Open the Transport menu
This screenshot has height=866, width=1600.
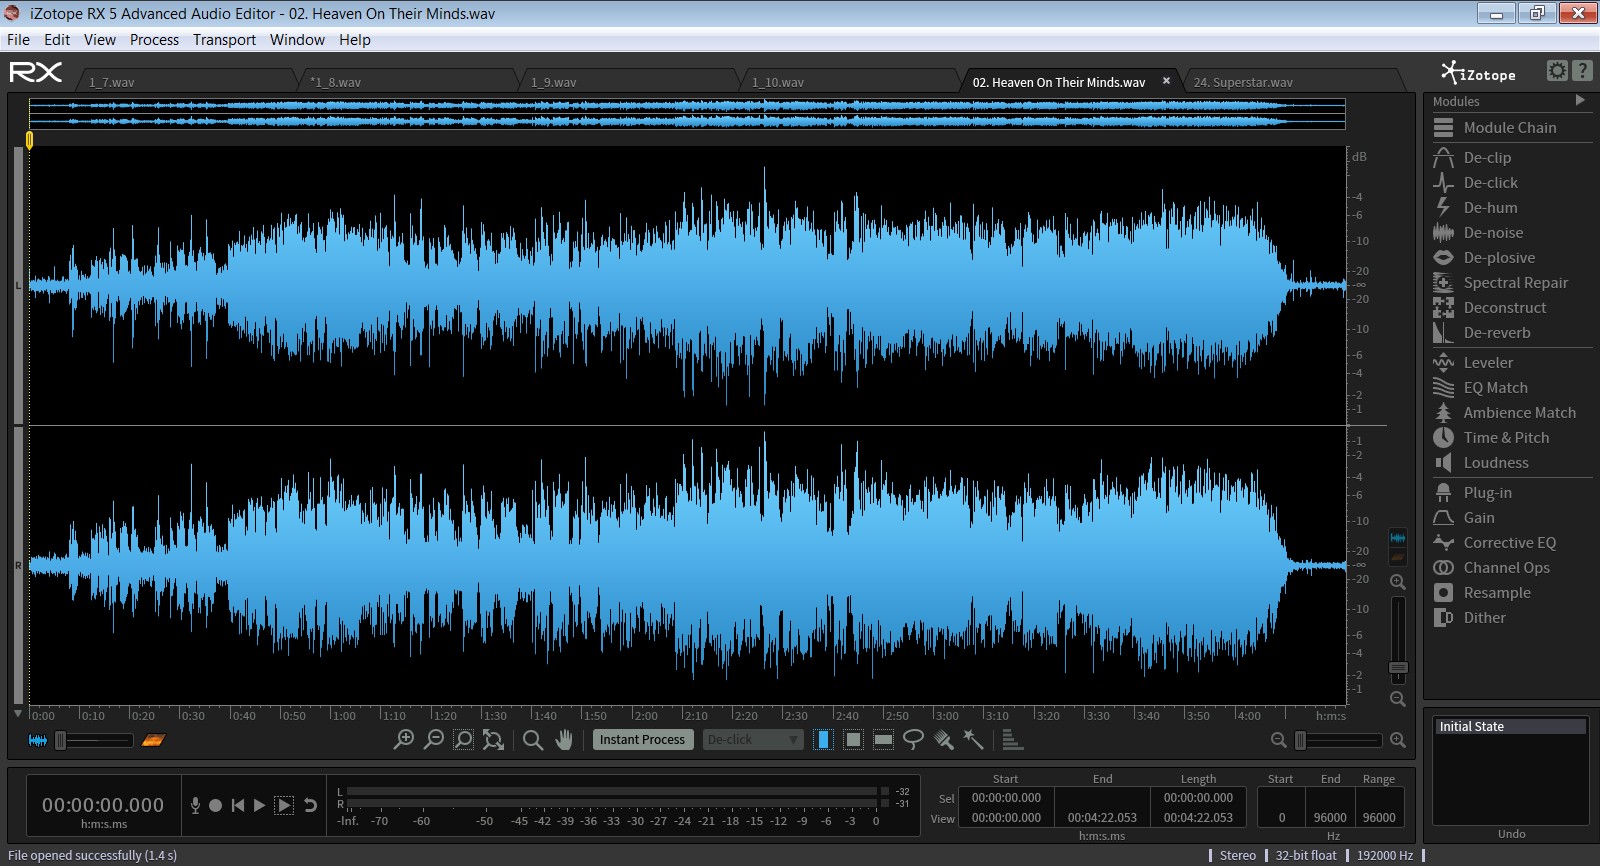(224, 40)
